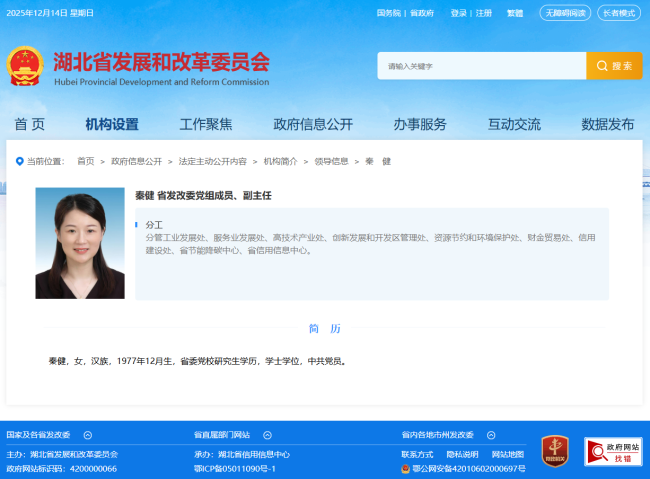The image size is (650, 479).
Task: Open 鄂公网安备42010602000697号 link
Action: click(469, 469)
